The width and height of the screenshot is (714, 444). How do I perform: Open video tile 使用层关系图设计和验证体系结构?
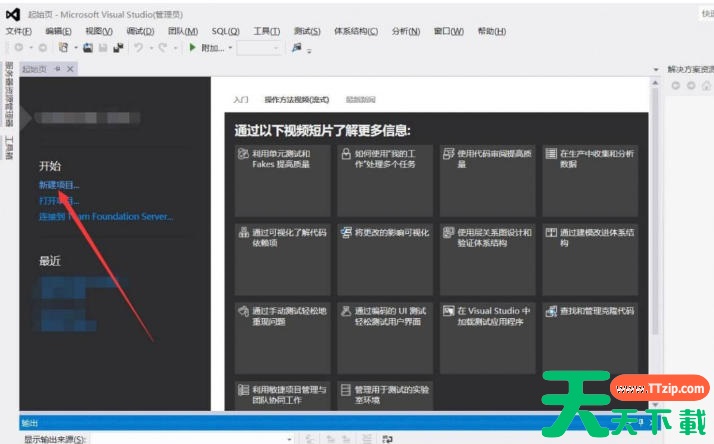[x=487, y=260]
